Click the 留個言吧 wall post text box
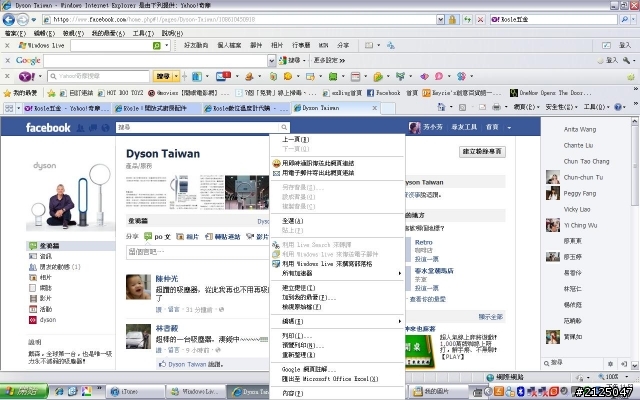The image size is (640, 400). (198, 252)
